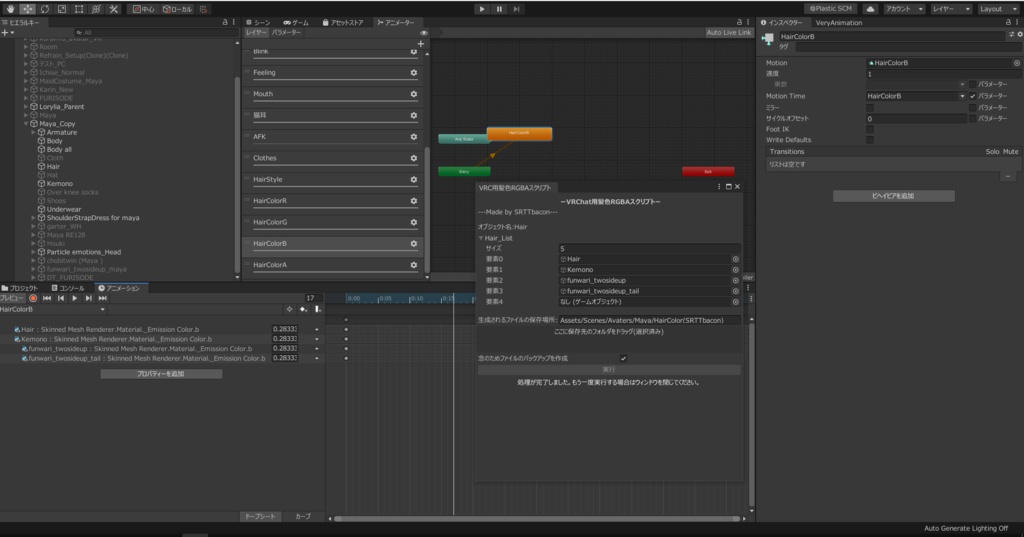Click Add Behaviour button in inspector
The image size is (1024, 537).
tap(893, 196)
